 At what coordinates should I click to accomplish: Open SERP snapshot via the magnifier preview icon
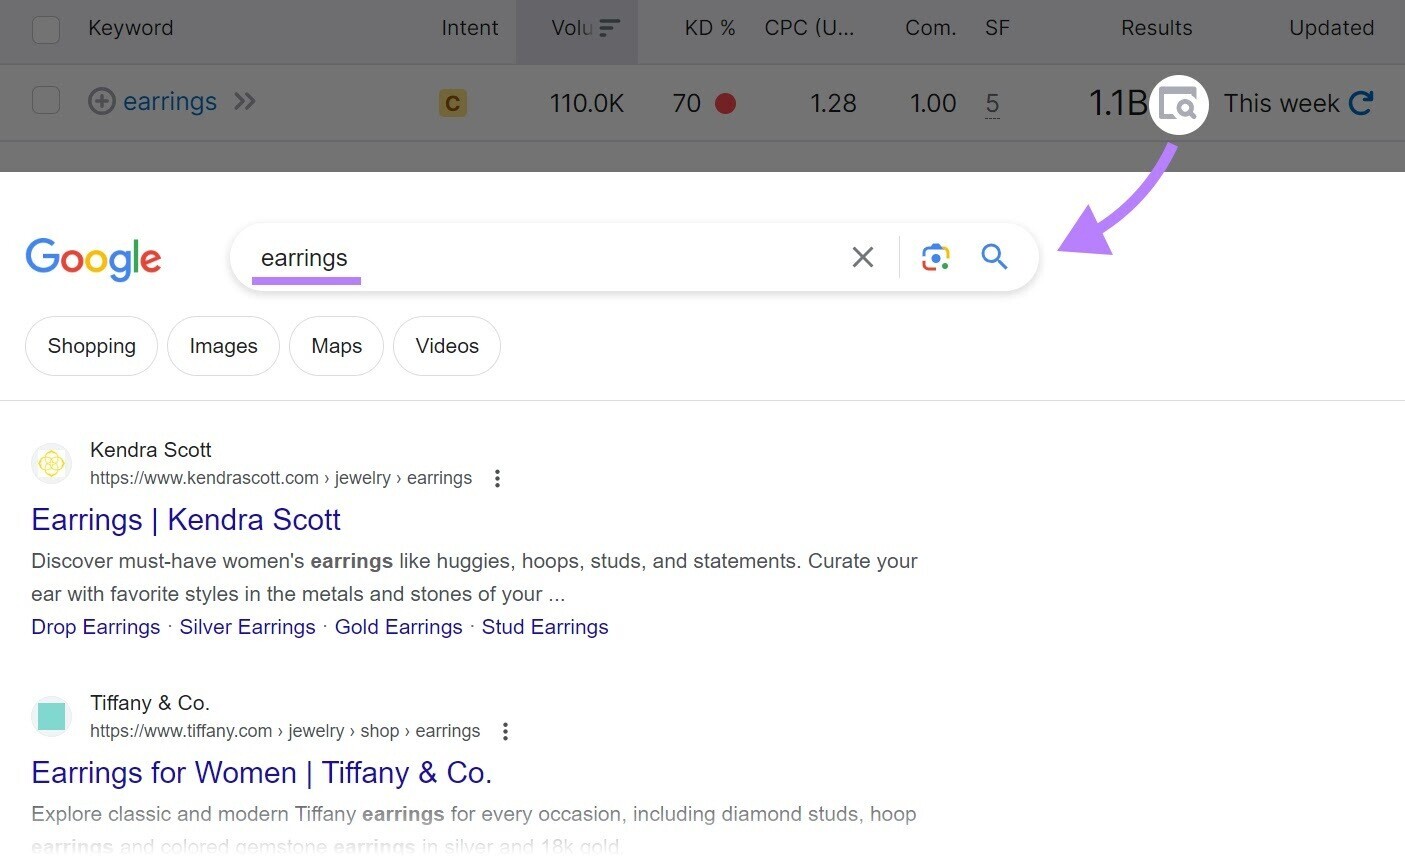pyautogui.click(x=1179, y=103)
